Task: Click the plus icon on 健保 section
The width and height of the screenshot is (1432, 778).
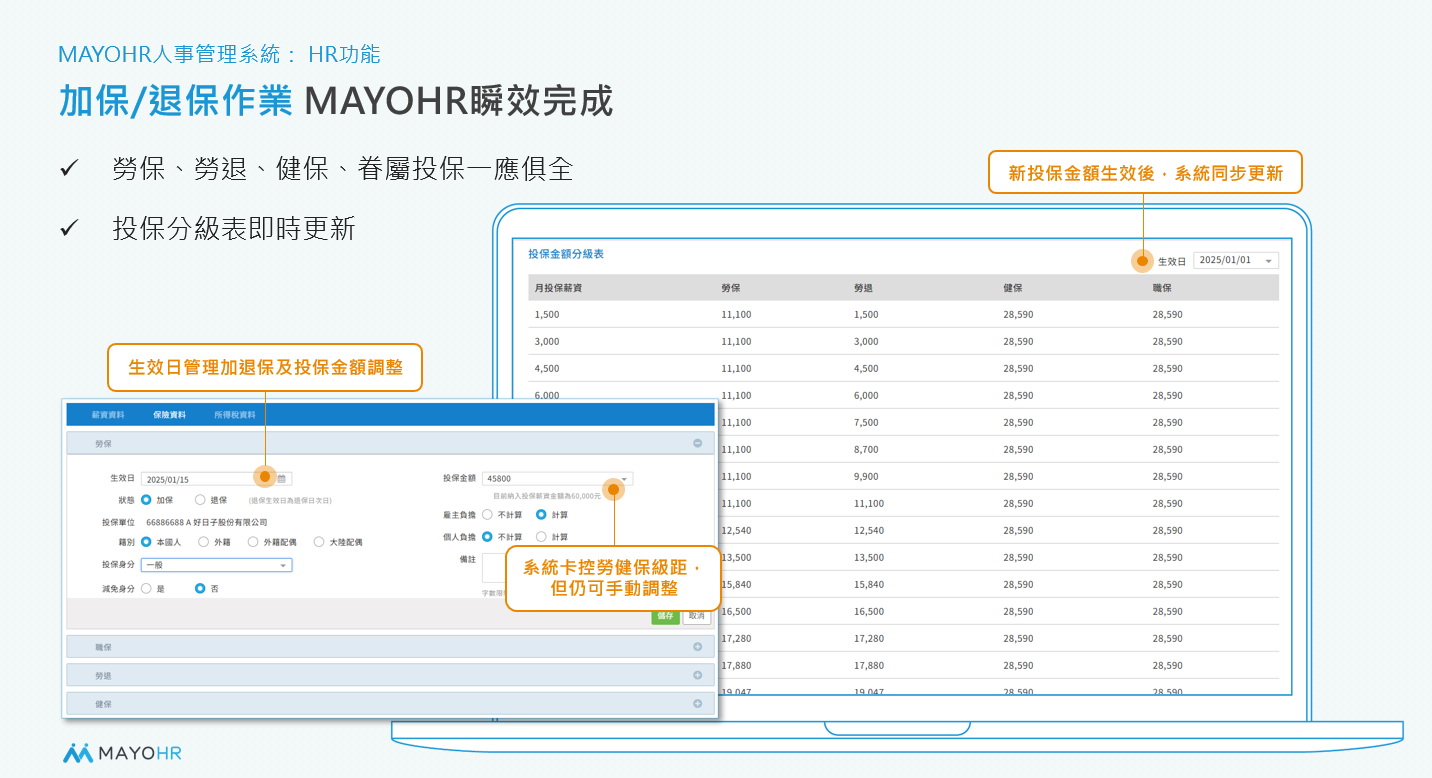Action: pyautogui.click(x=697, y=704)
